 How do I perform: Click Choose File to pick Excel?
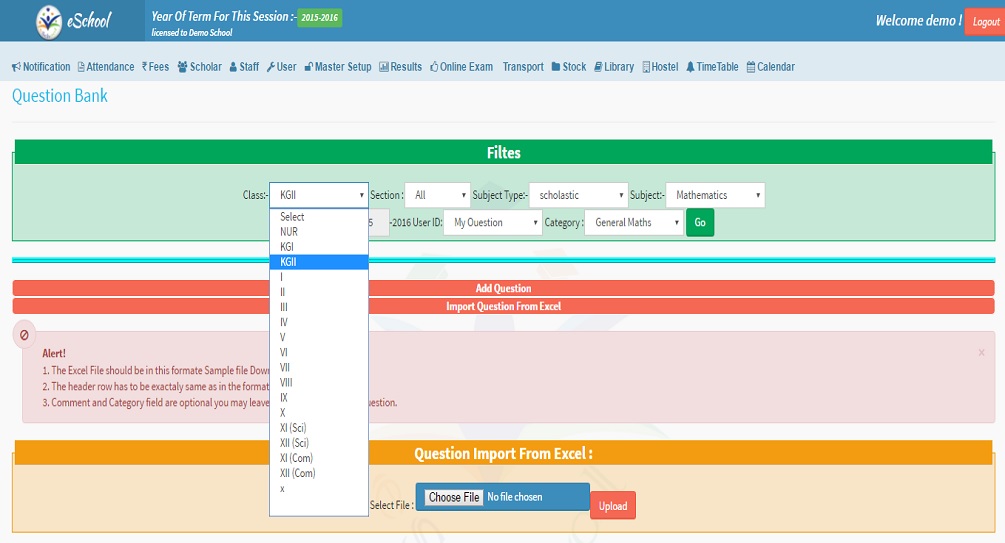coord(455,497)
